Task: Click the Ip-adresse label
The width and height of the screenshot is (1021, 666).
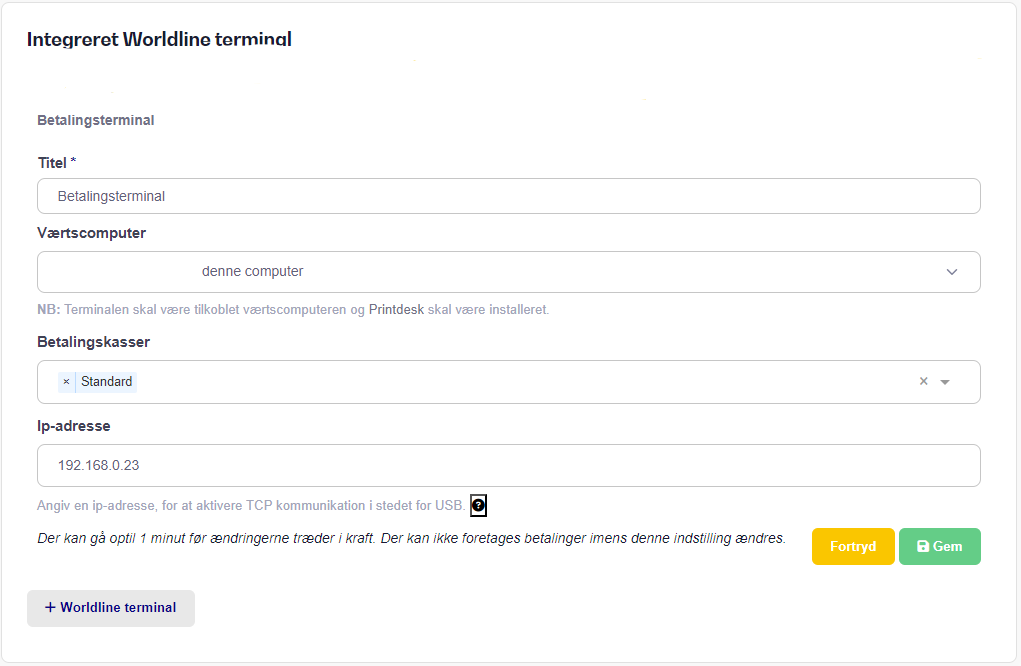Action: [74, 426]
